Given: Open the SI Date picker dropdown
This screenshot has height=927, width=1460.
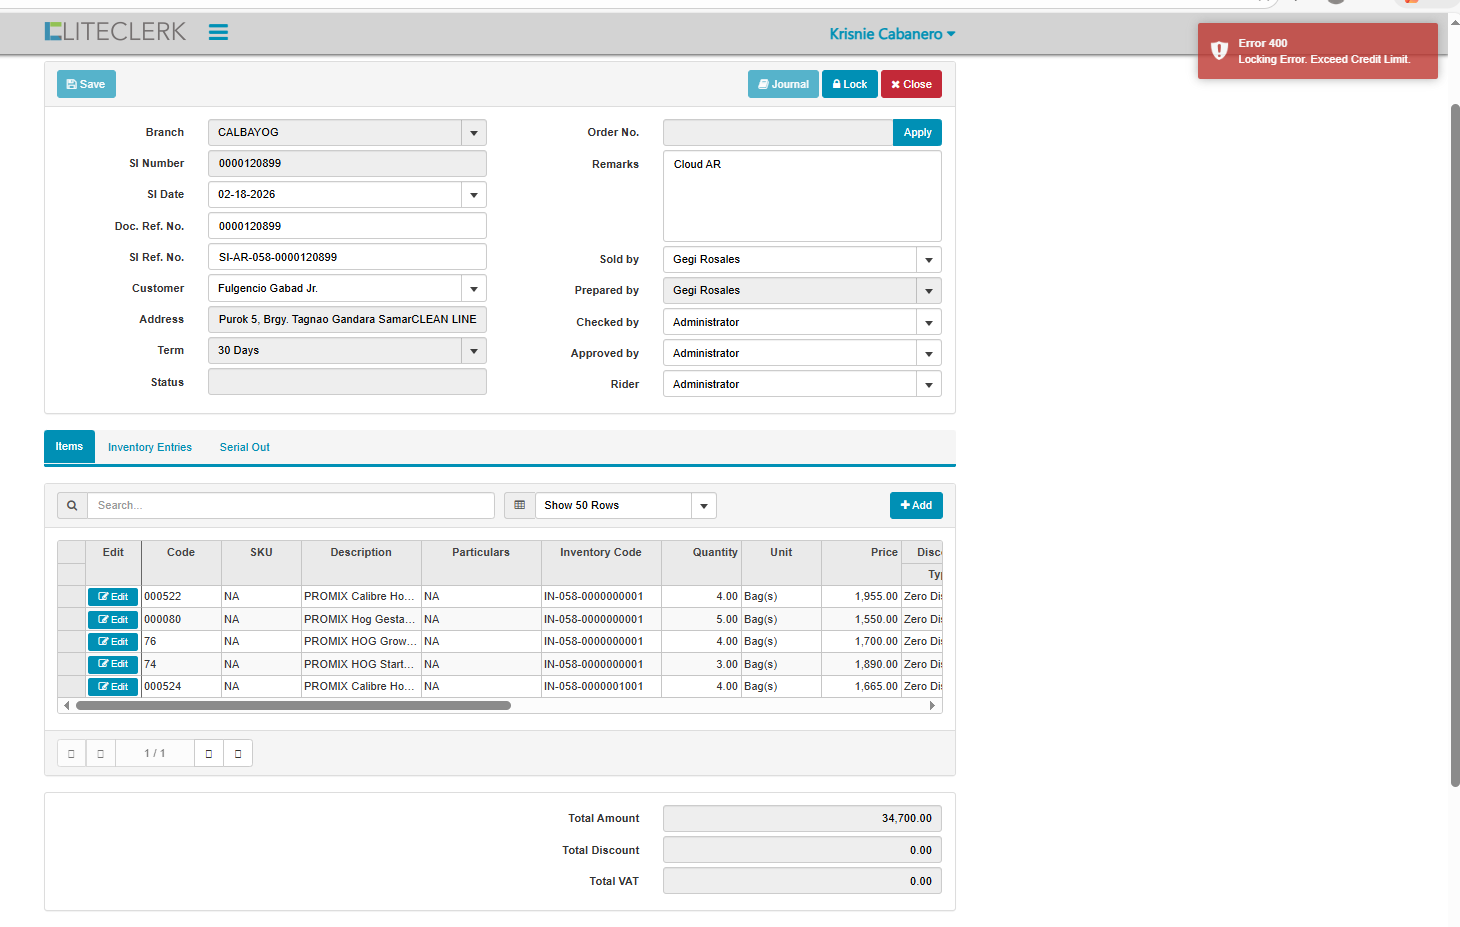Looking at the screenshot, I should pos(474,195).
